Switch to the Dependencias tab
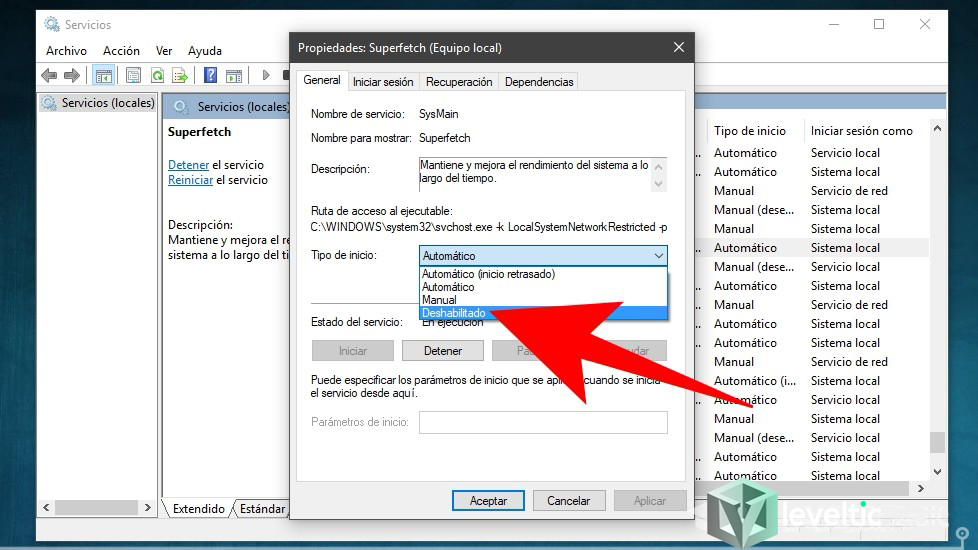Image resolution: width=978 pixels, height=550 pixels. pos(539,82)
